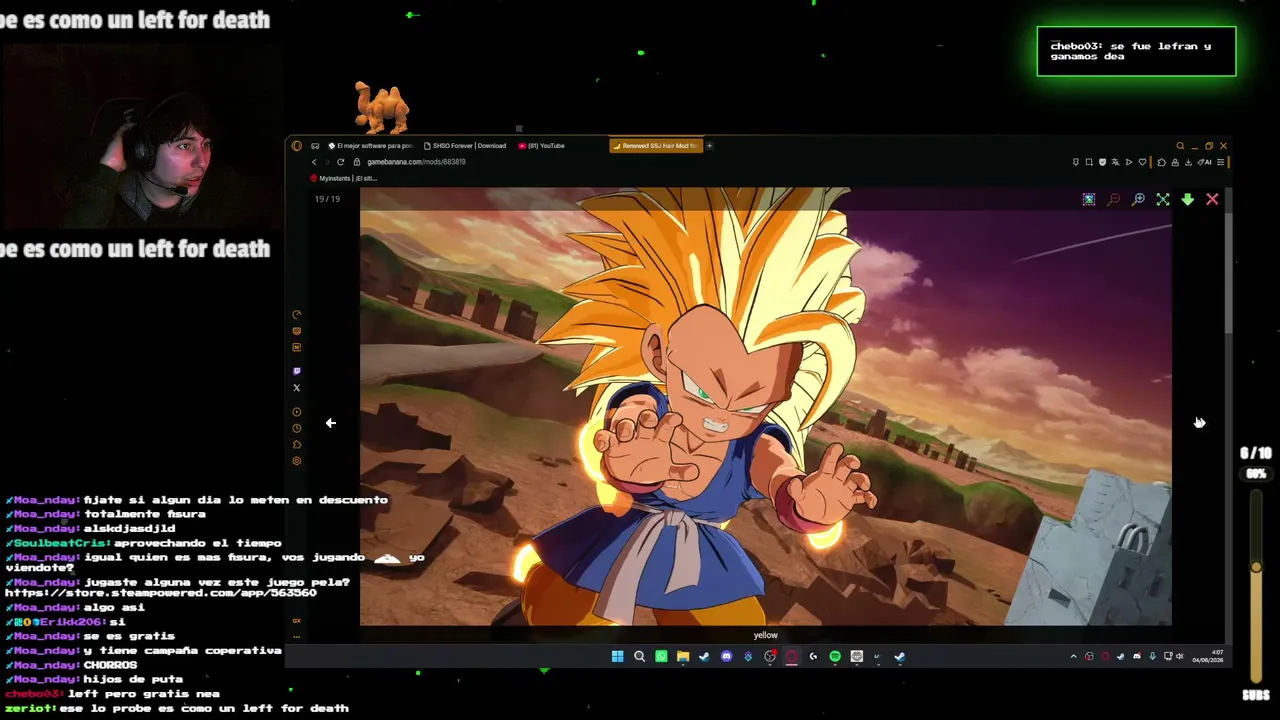The width and height of the screenshot is (1280, 720).
Task: Open the AI assistant button
Action: 1206,162
